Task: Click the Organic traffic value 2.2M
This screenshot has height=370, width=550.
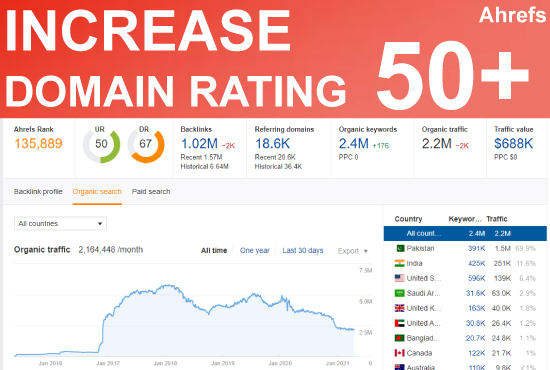Action: tap(437, 144)
